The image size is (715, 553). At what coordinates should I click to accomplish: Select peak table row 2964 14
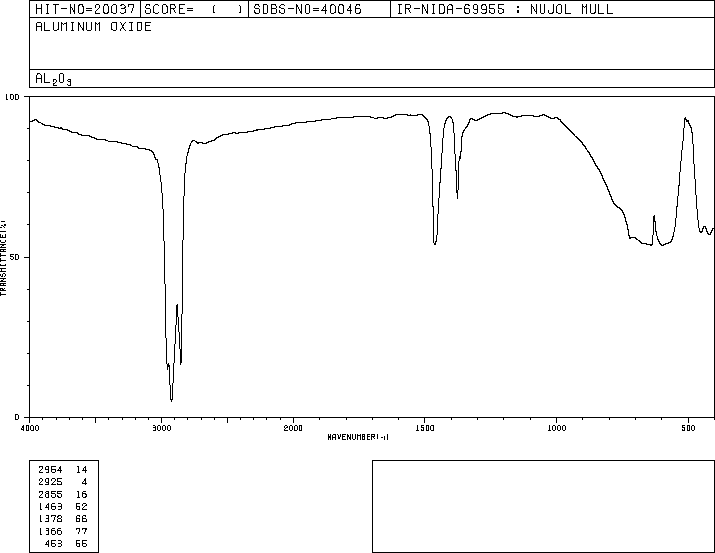coord(62,470)
